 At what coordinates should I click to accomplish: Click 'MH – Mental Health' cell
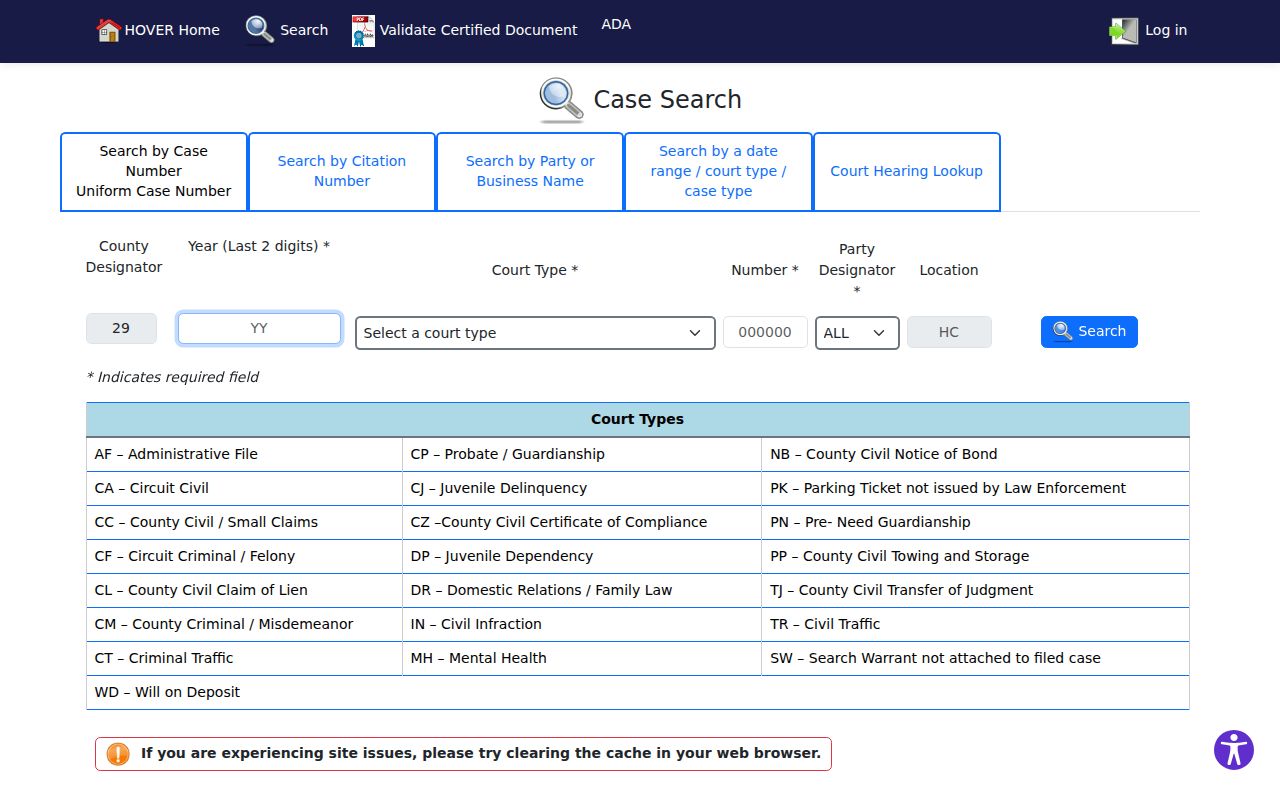coord(582,658)
